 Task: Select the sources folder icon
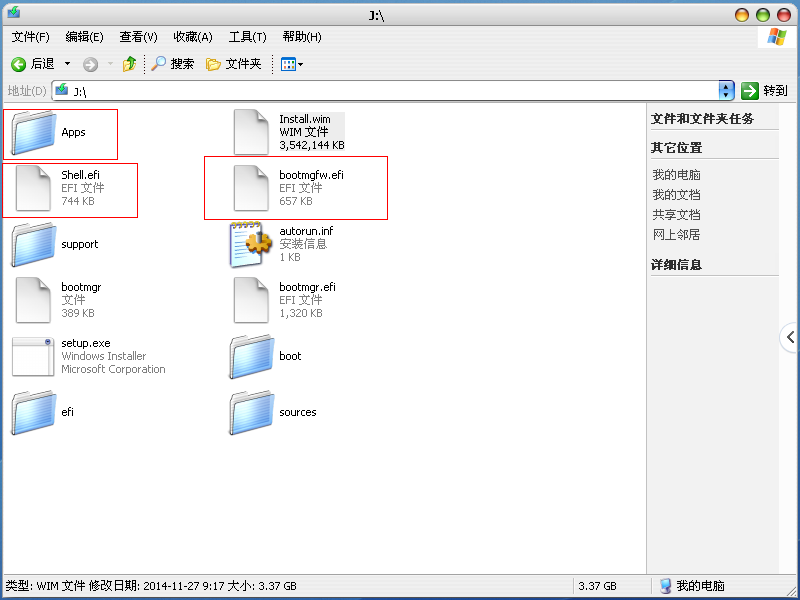[x=251, y=412]
